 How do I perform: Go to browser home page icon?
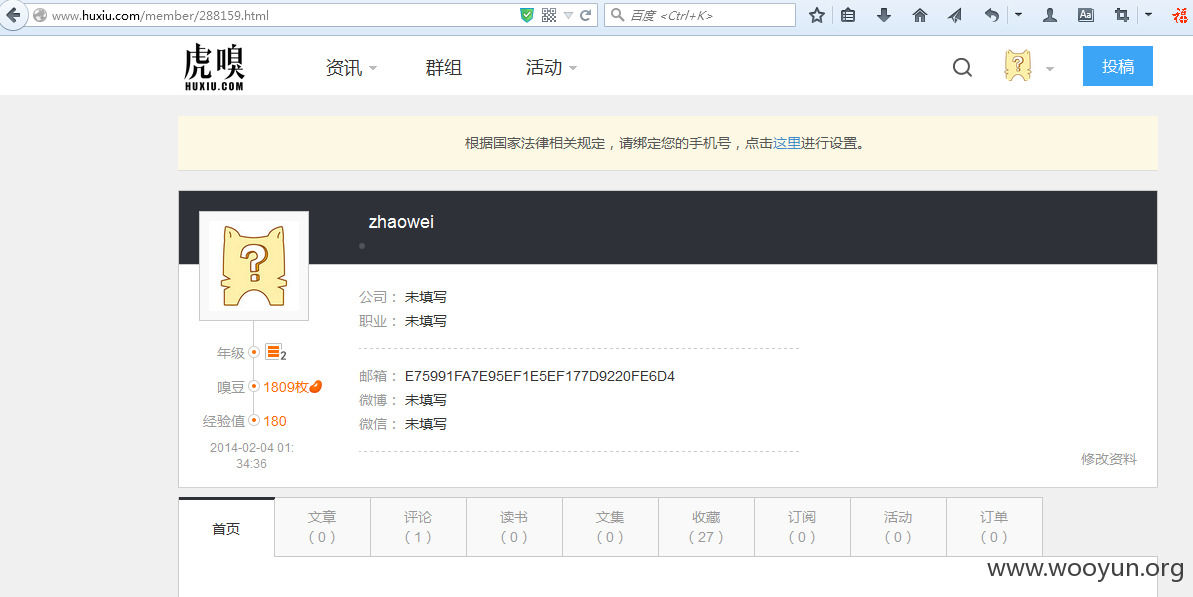920,15
